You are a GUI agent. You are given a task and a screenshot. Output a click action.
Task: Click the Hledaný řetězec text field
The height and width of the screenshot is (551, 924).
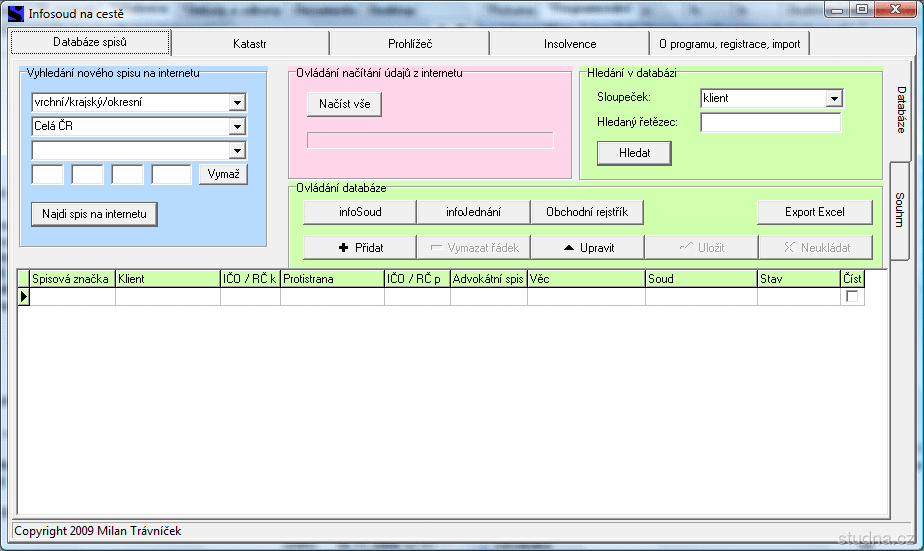tap(770, 122)
